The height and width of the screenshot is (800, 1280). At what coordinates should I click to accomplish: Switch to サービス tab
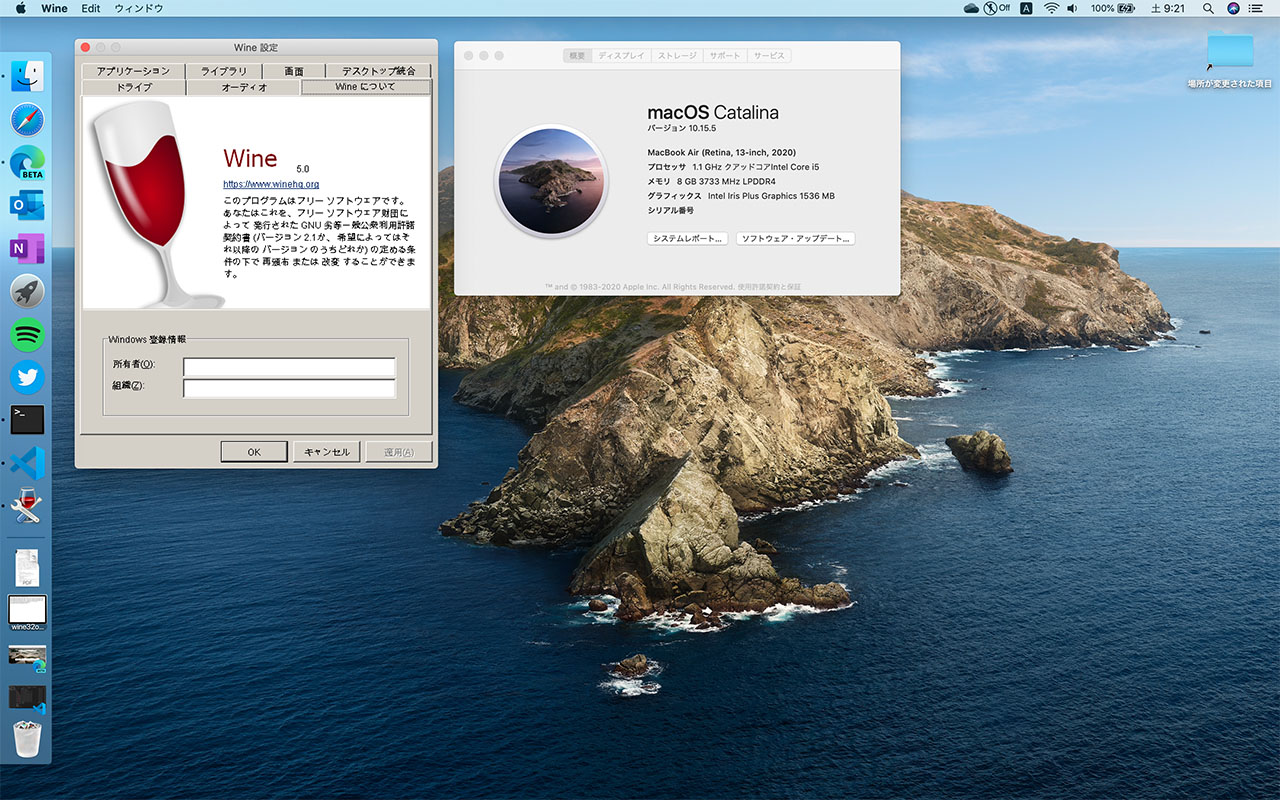pyautogui.click(x=769, y=56)
